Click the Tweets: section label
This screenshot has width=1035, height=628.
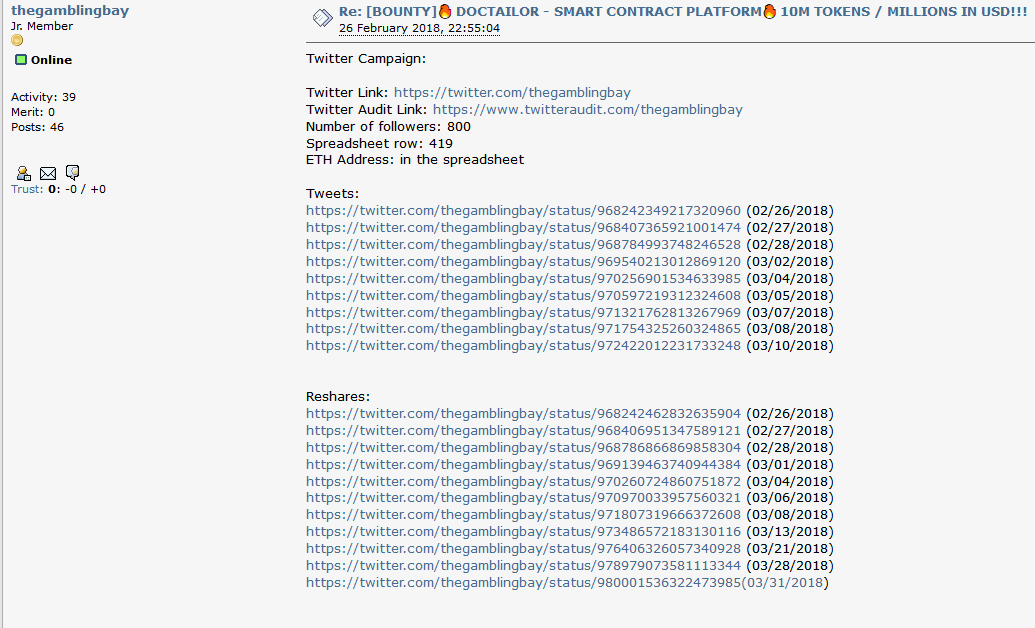coord(332,194)
